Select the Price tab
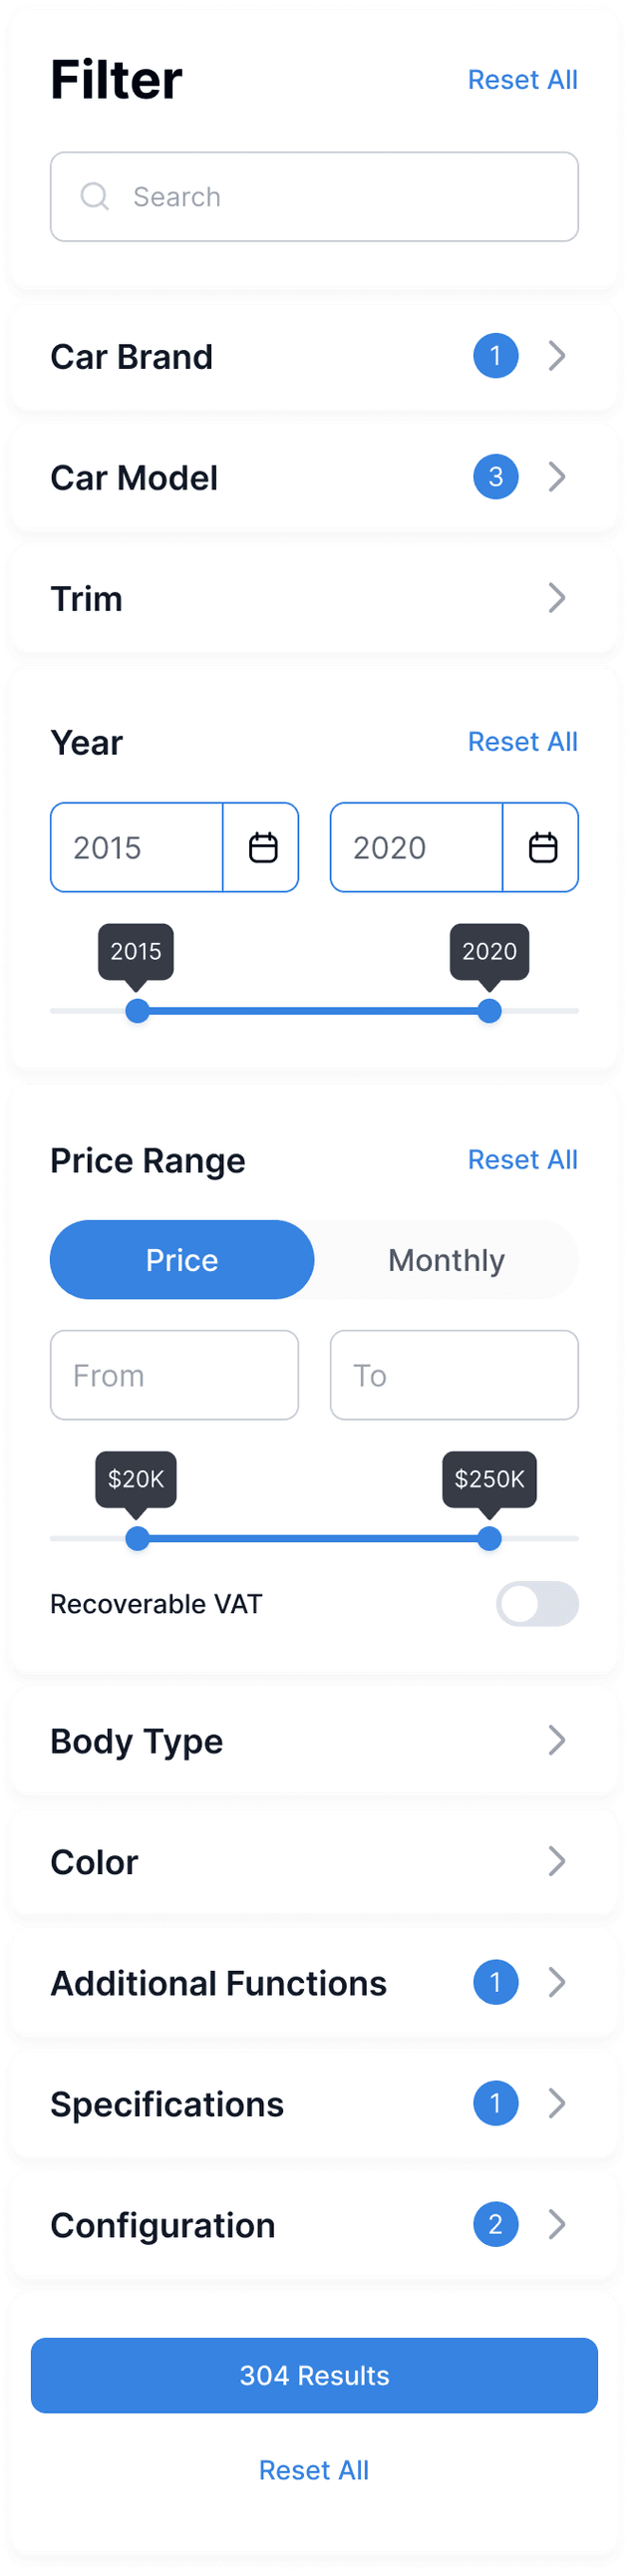This screenshot has width=630, height=2576. pos(182,1259)
